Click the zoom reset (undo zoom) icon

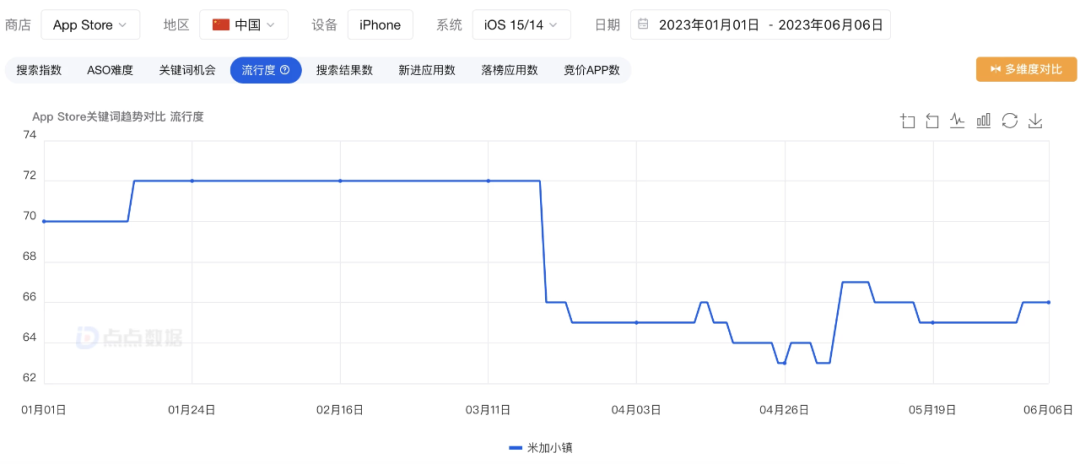[x=932, y=121]
